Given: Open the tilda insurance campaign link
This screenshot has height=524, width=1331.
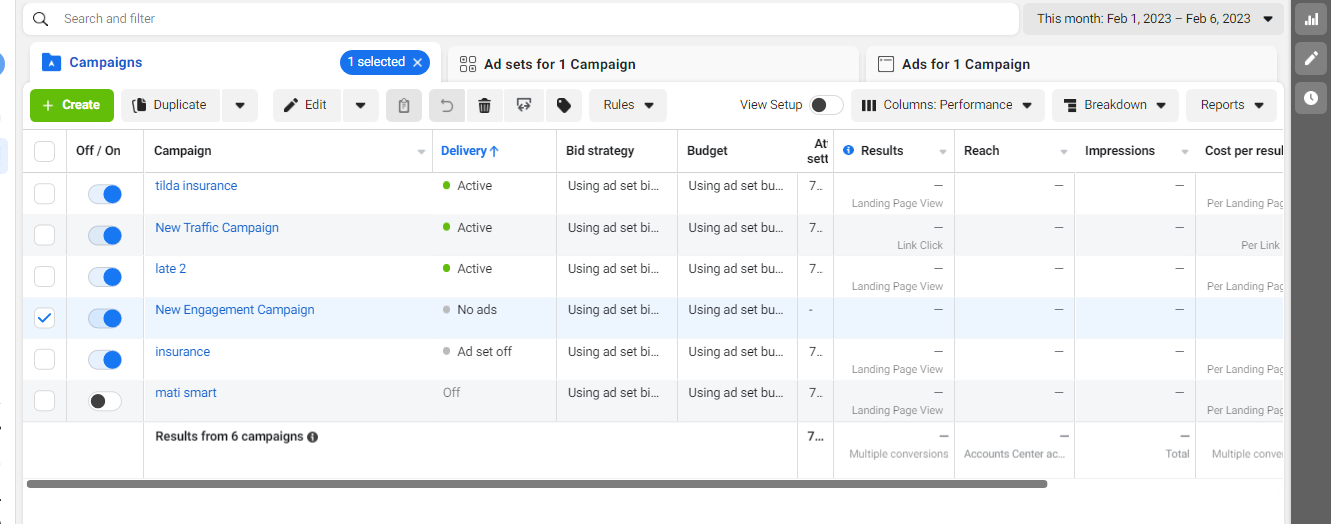Looking at the screenshot, I should (196, 186).
